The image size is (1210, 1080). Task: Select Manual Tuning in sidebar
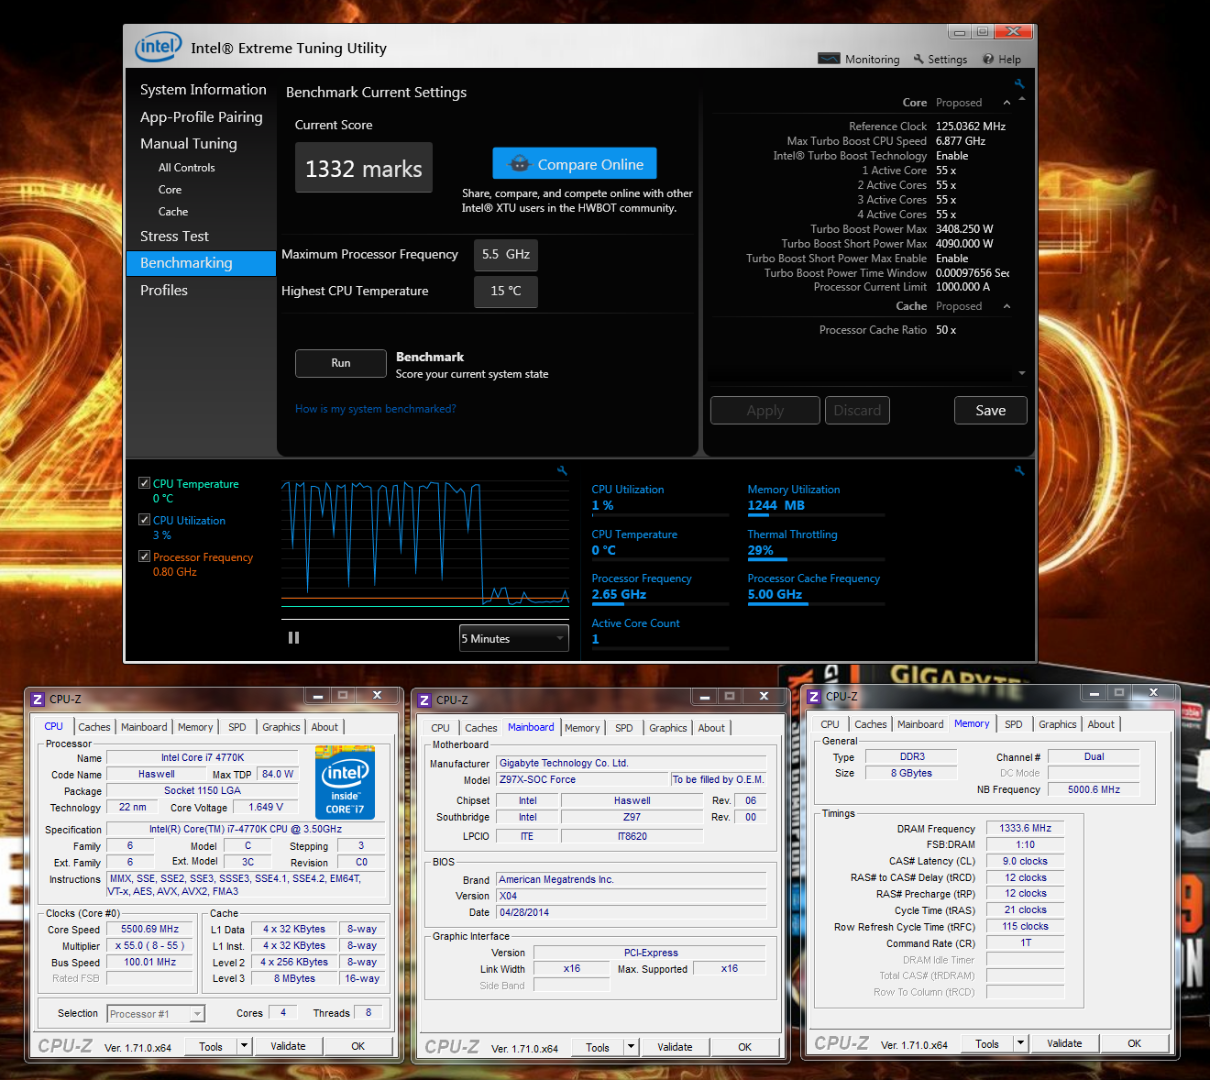tap(188, 143)
